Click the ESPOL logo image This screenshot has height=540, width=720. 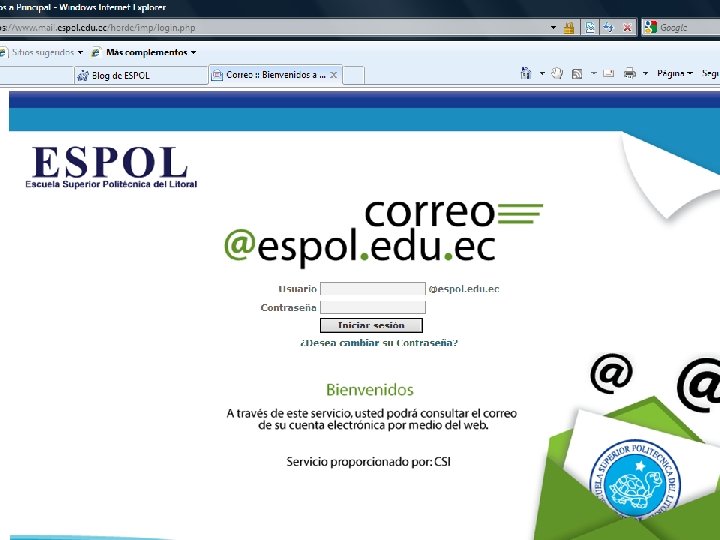[x=111, y=167]
